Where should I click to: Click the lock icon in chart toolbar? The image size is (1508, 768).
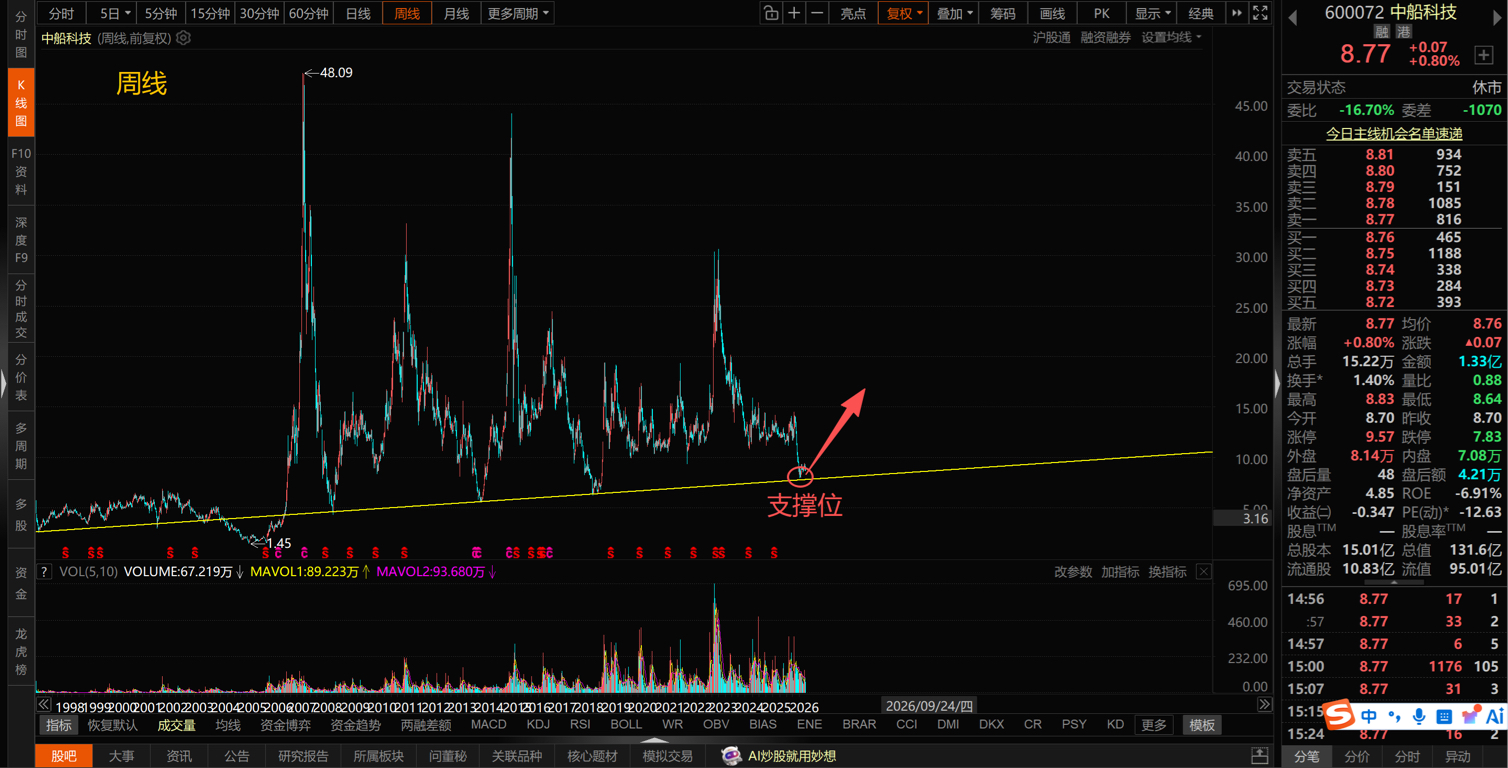[x=770, y=13]
